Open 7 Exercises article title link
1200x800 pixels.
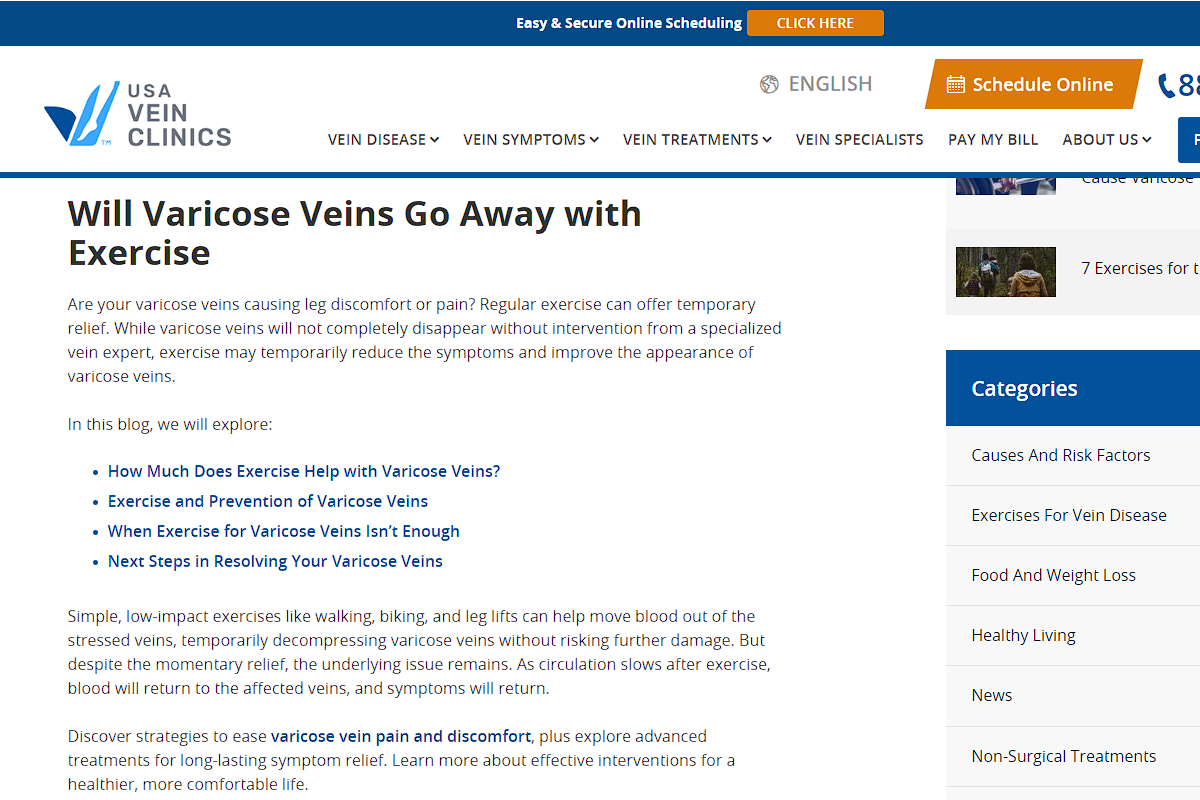pos(1137,268)
